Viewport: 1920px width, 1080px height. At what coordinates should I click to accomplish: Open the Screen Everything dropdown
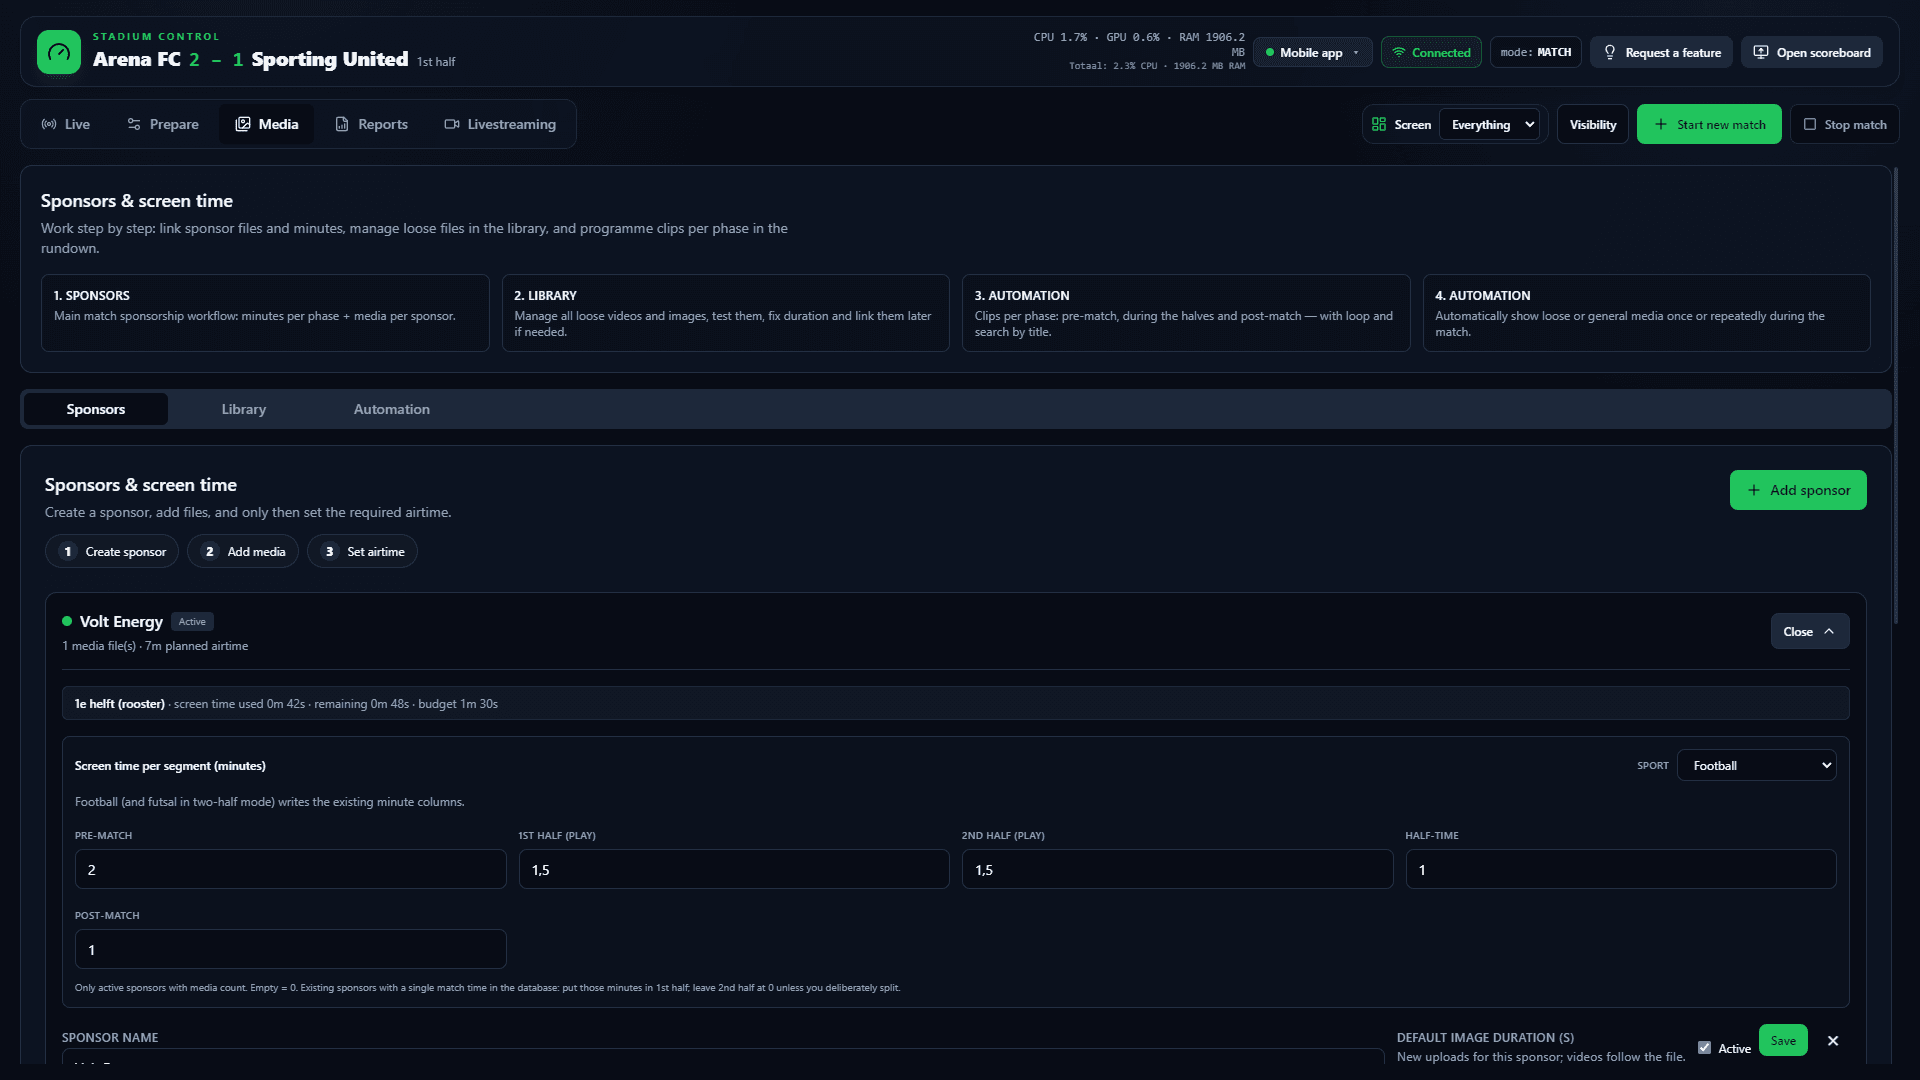[1489, 124]
